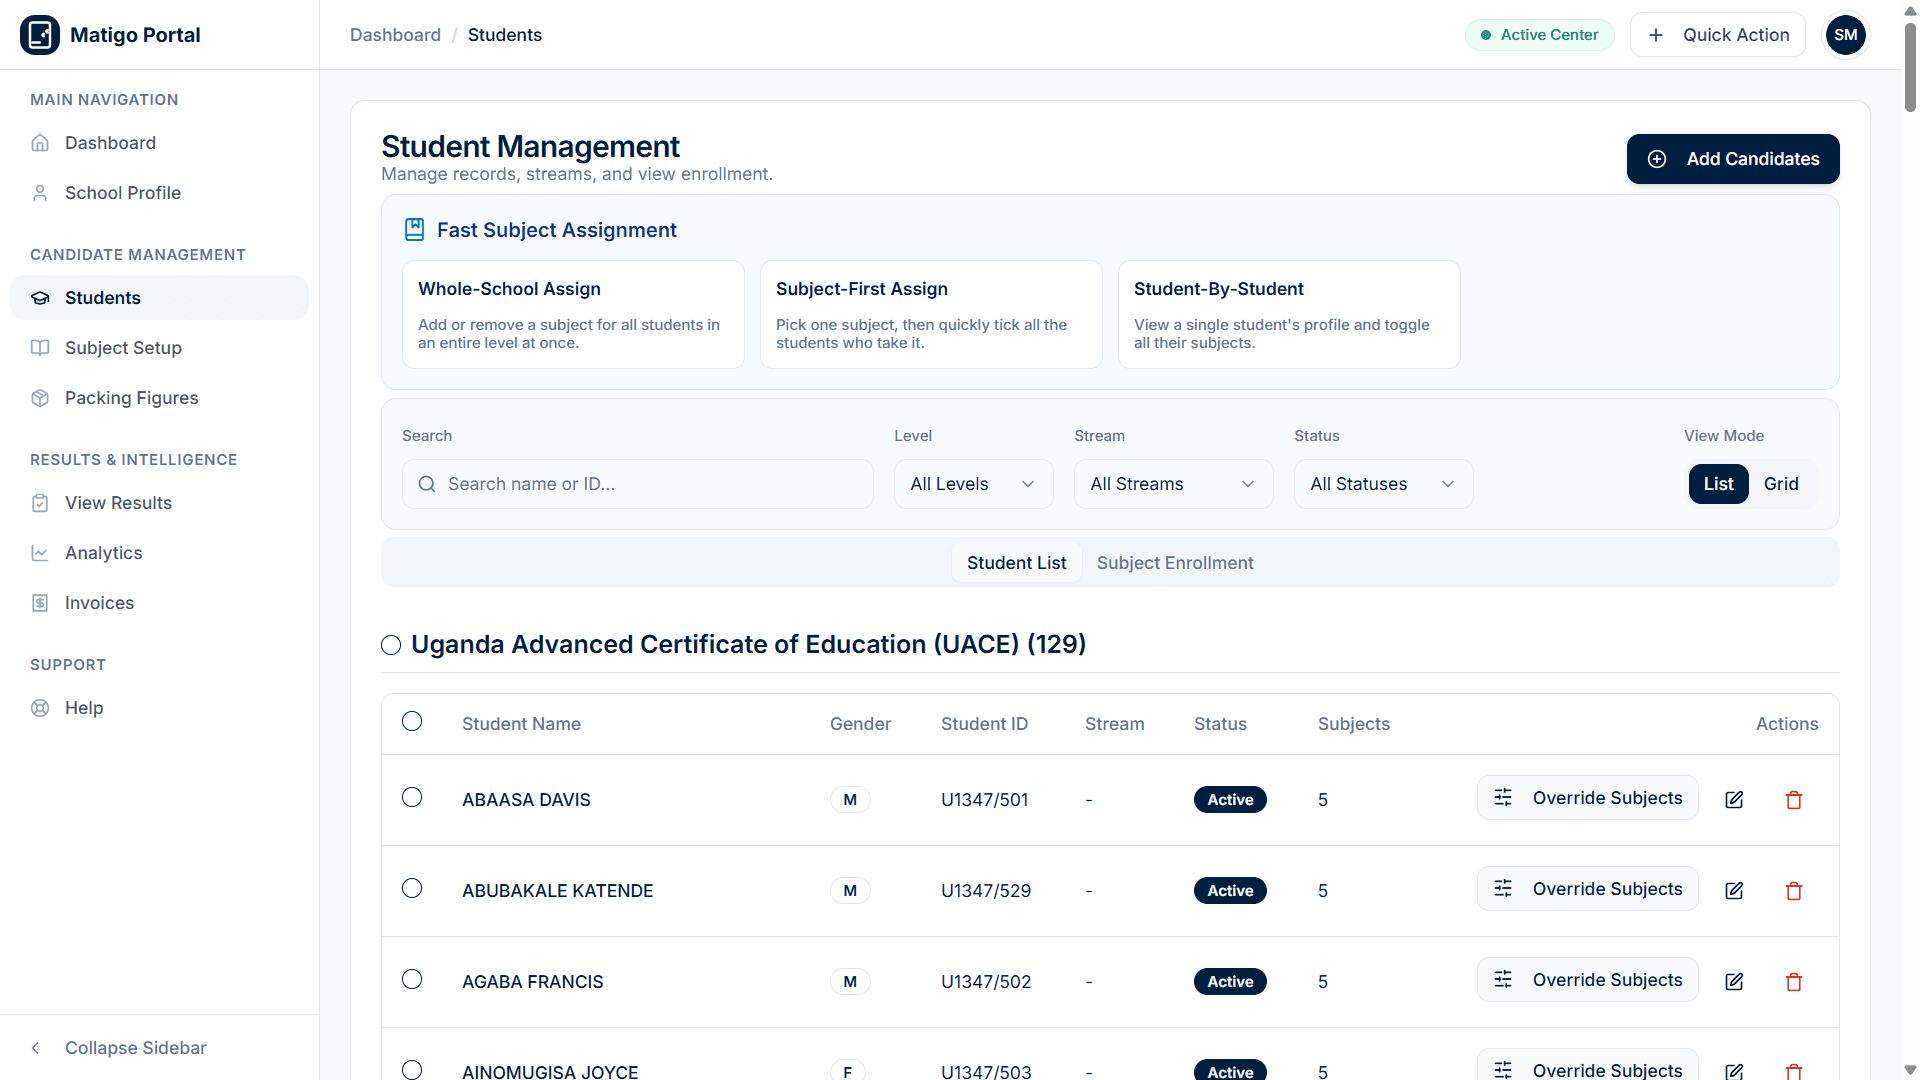Select the UACE group radio button
Viewport: 1920px width, 1080px height.
(x=391, y=645)
